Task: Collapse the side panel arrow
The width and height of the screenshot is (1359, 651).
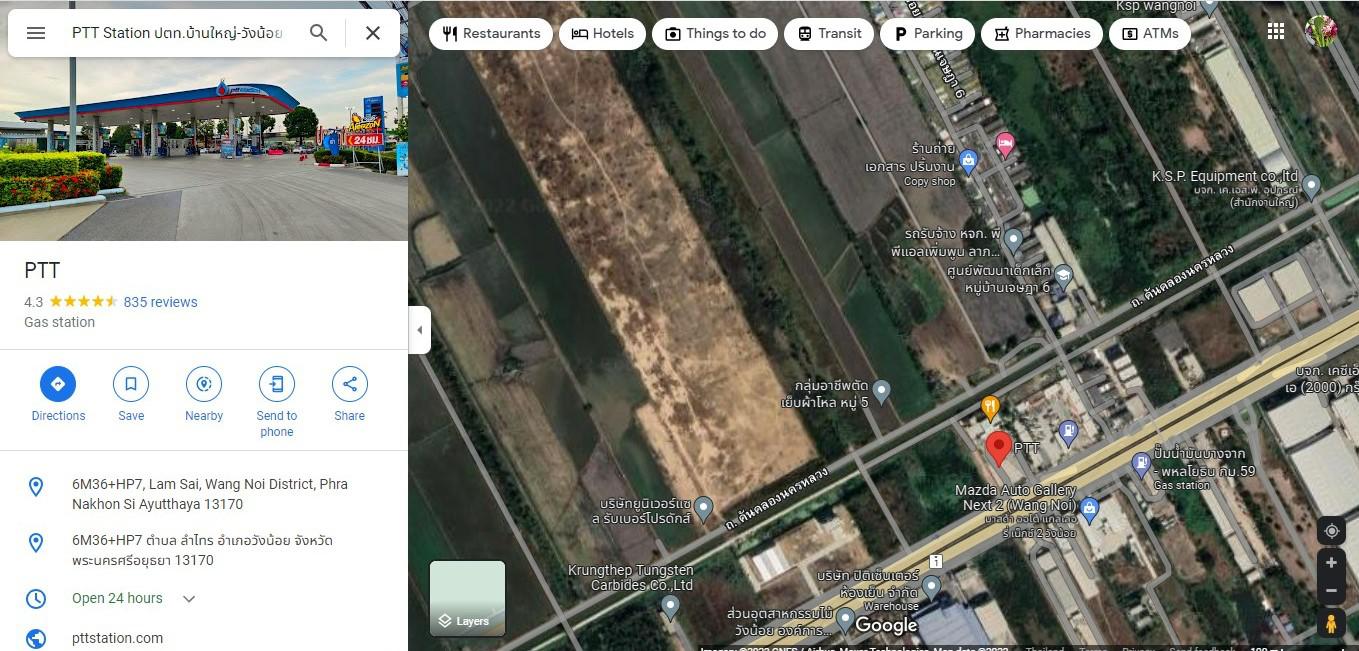Action: 419,330
